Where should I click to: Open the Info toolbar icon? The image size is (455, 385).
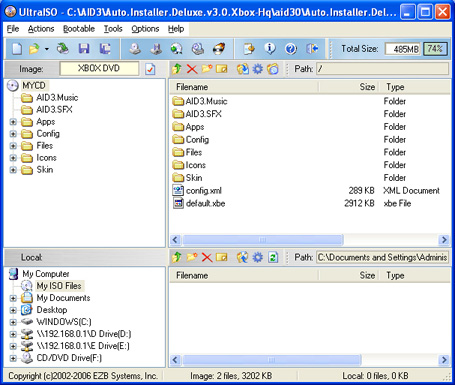tap(270, 49)
